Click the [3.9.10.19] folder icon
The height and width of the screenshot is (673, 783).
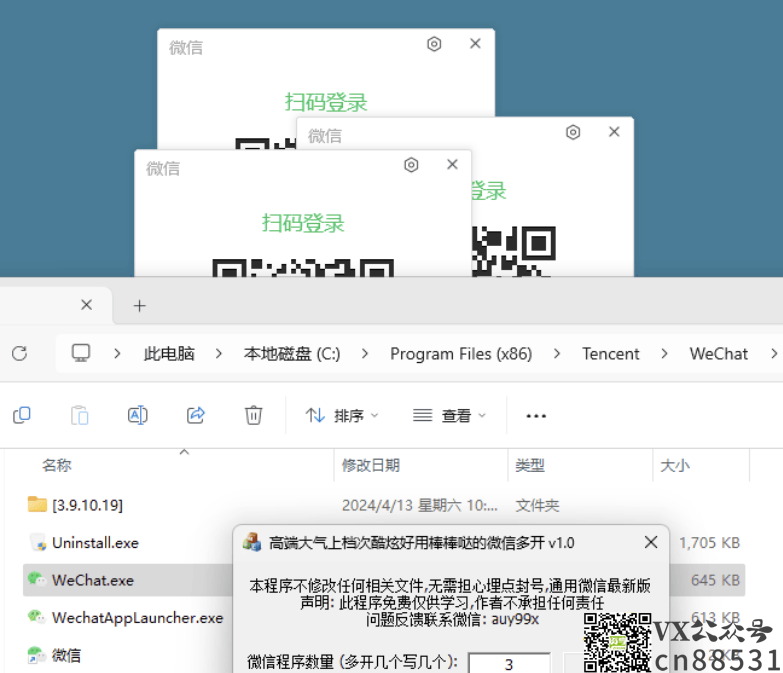[x=37, y=504]
